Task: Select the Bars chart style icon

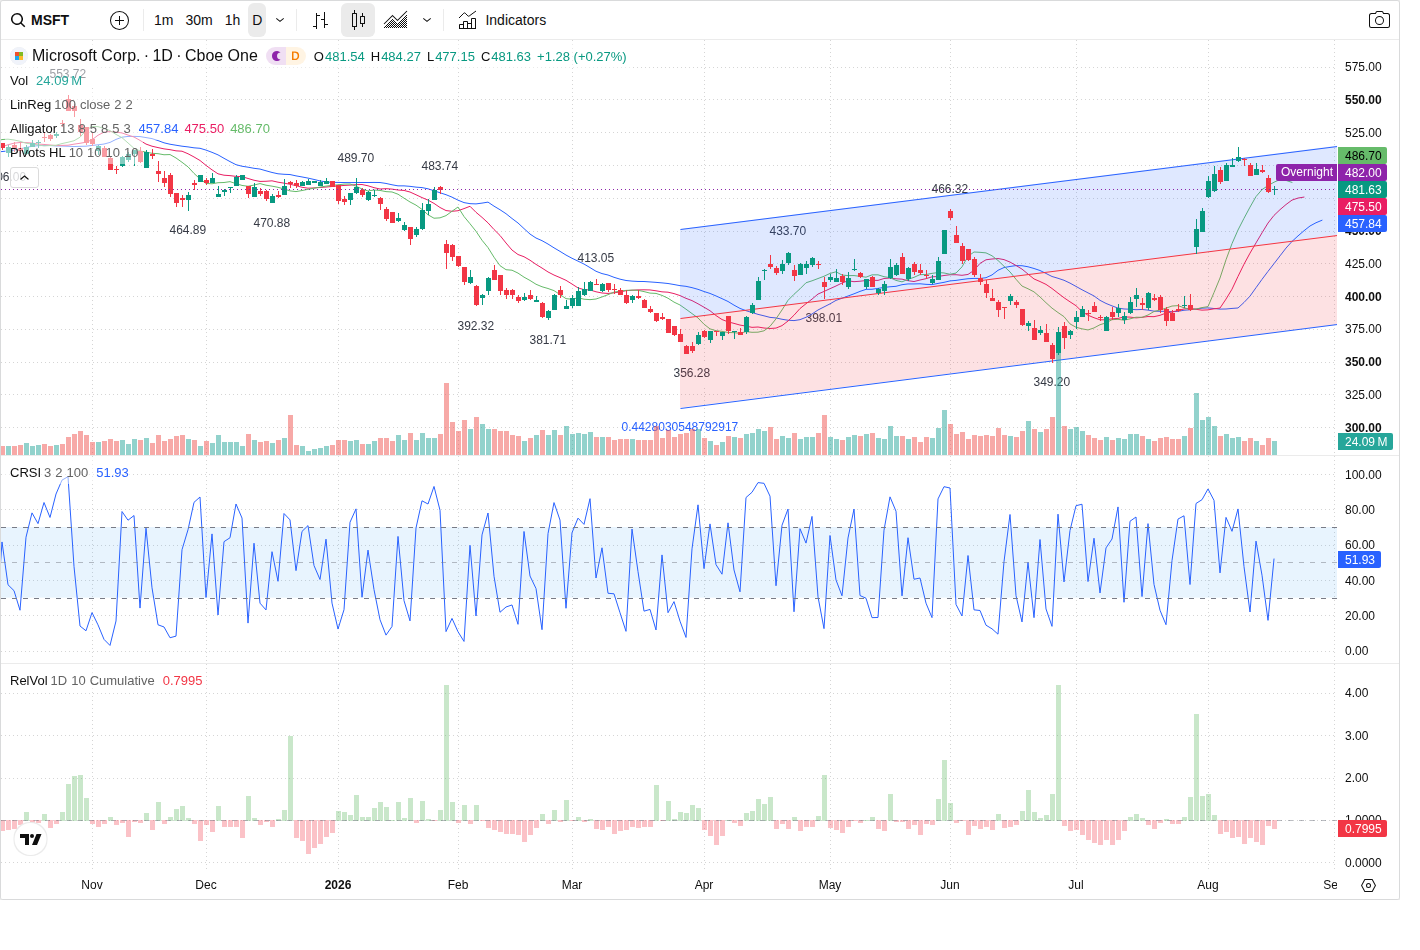Action: 320,20
